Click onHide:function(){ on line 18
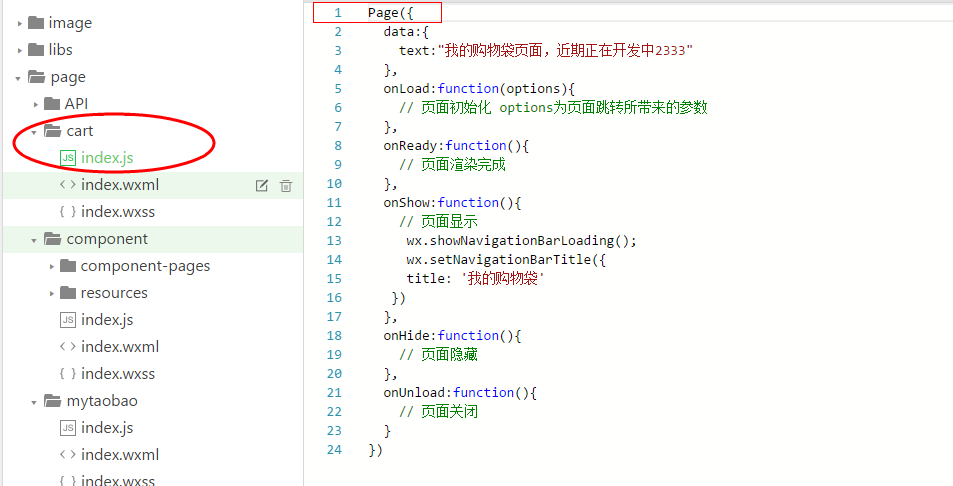Viewport: 953px width, 486px height. pos(452,335)
